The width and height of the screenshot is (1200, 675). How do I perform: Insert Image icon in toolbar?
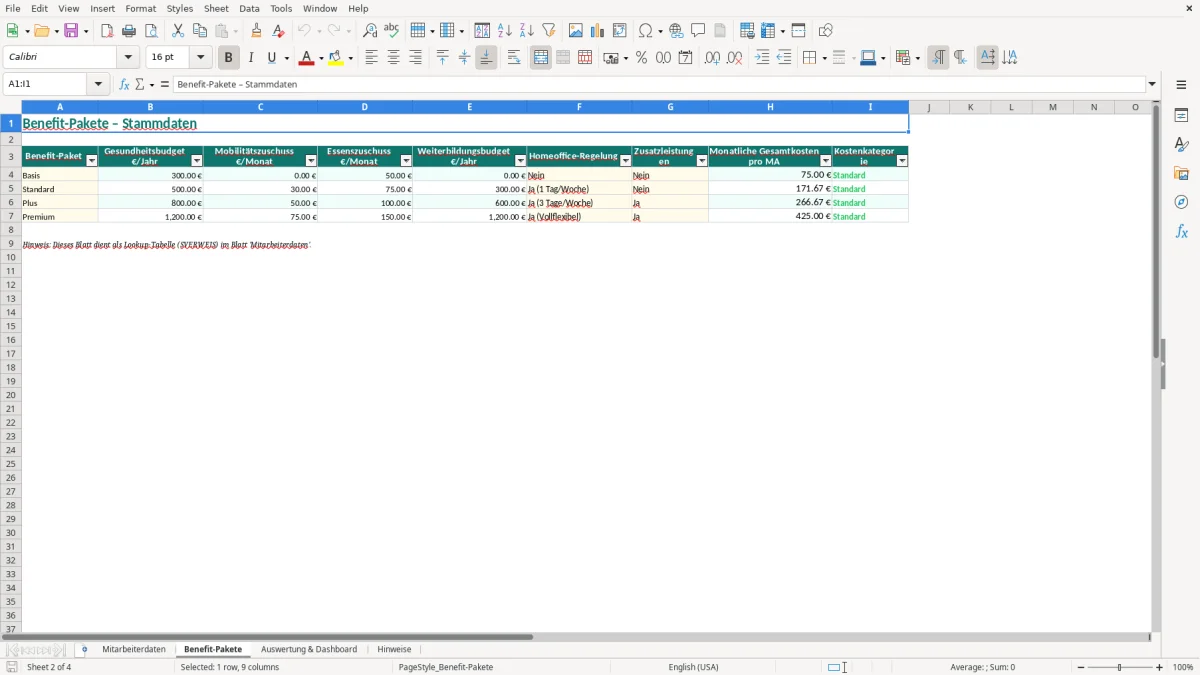coord(576,31)
